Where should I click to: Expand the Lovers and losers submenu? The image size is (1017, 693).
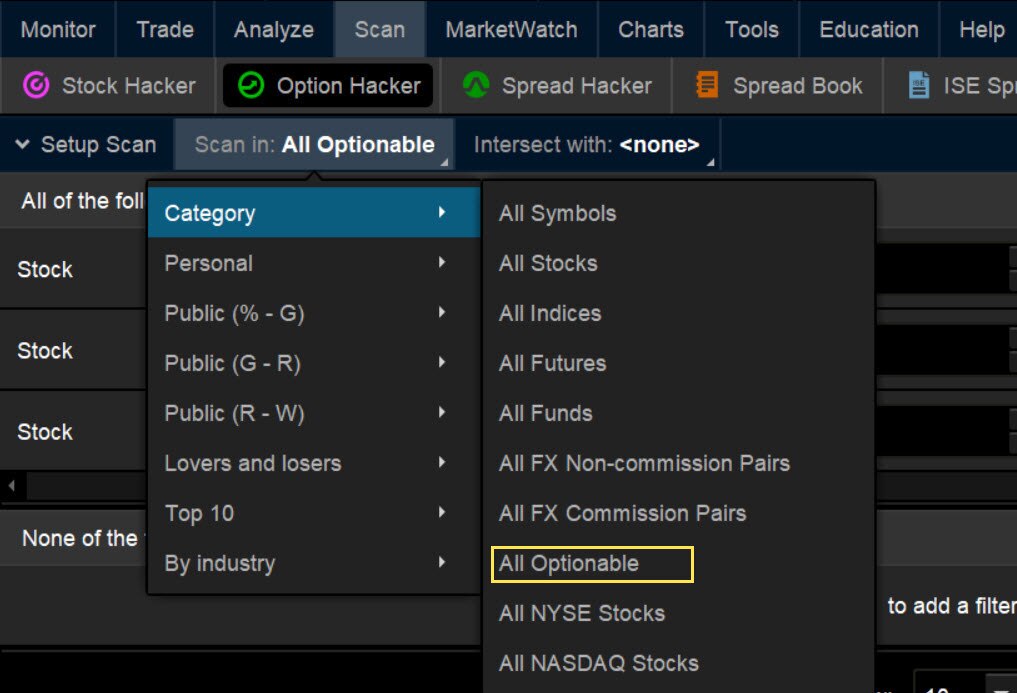[314, 463]
